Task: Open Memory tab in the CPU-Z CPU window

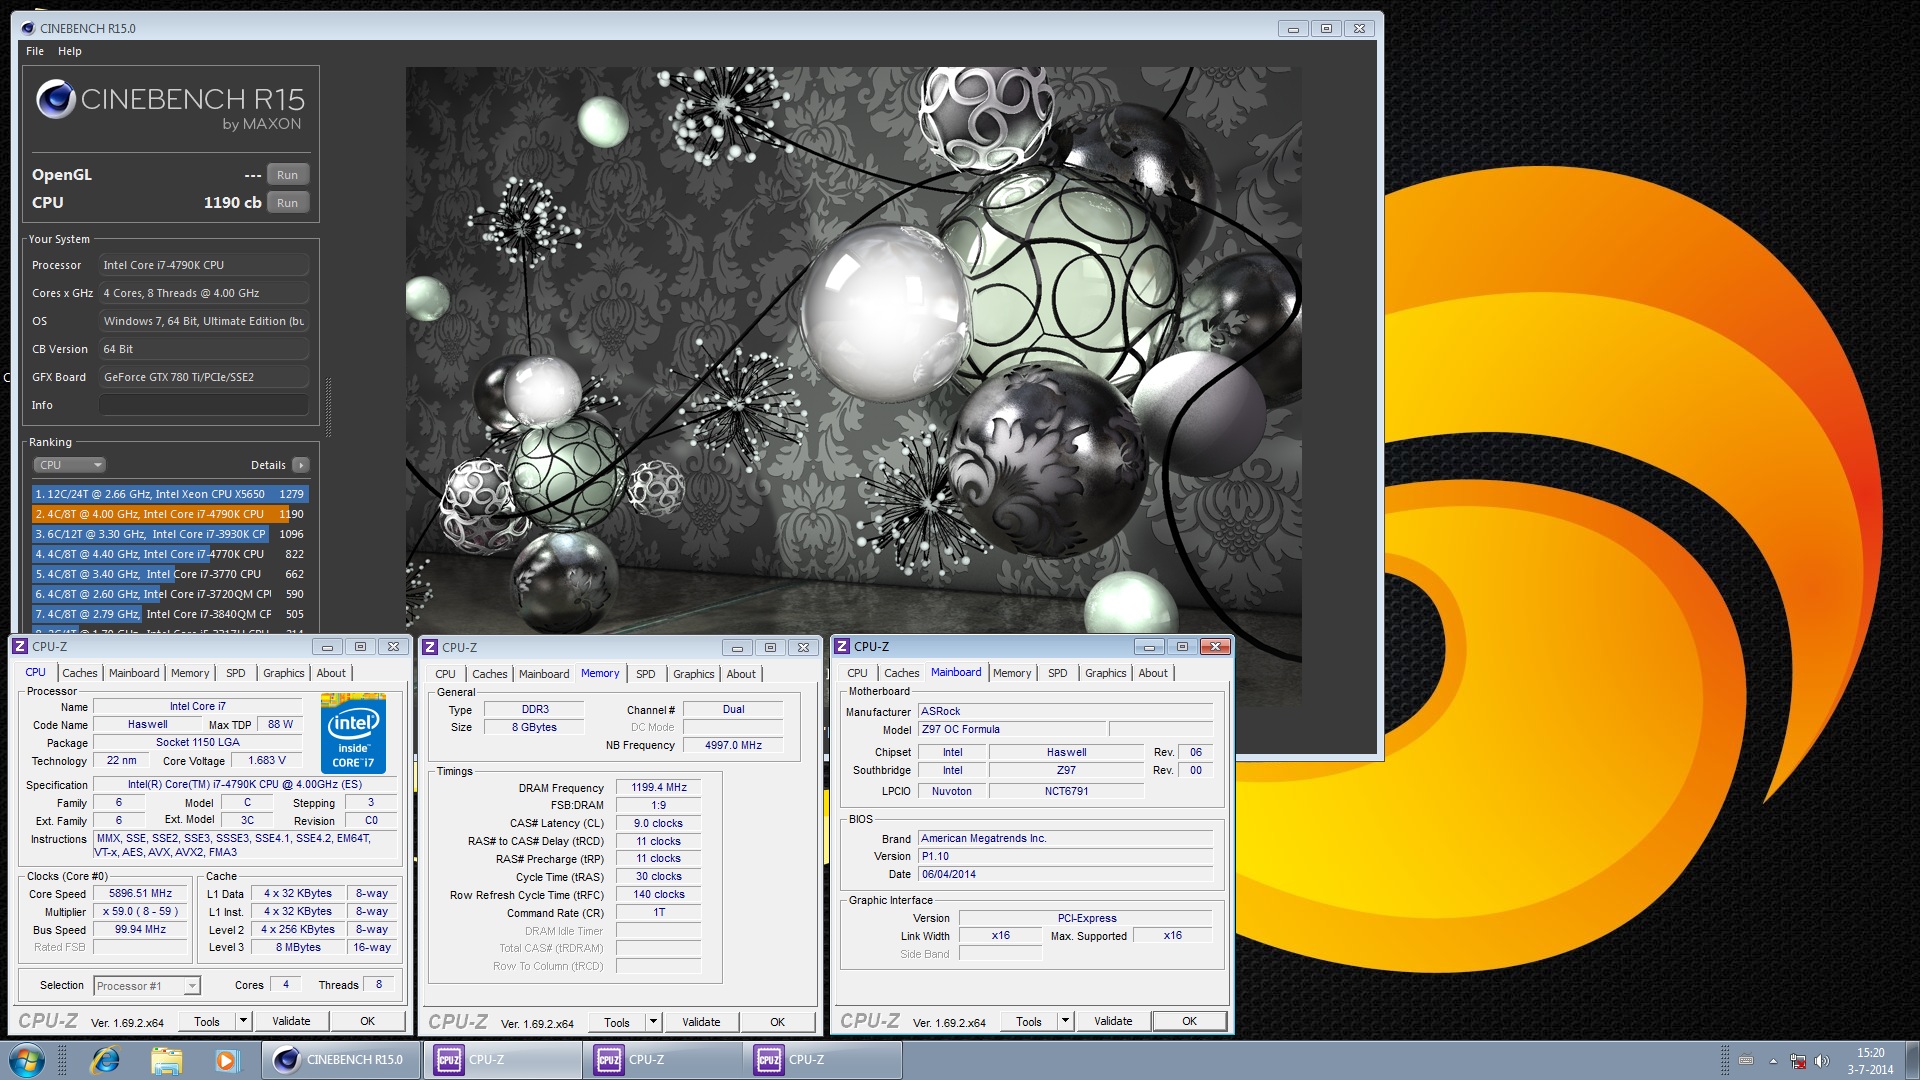Action: click(x=190, y=673)
